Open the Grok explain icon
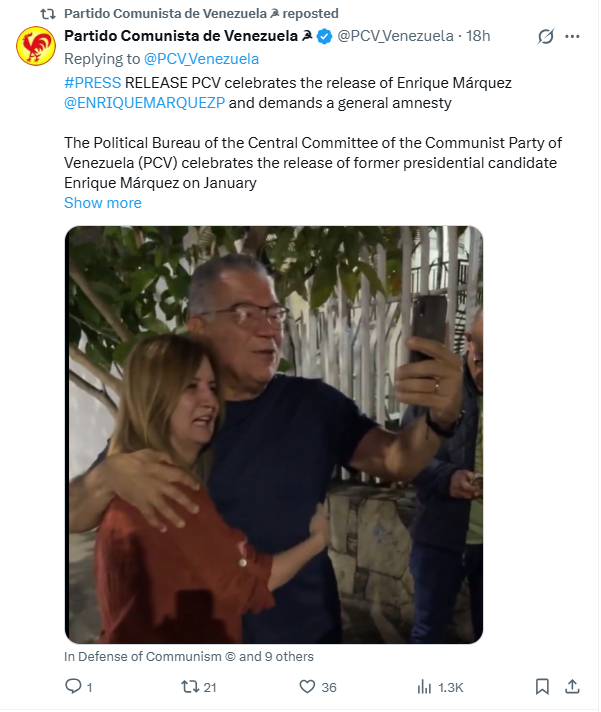601x712 pixels. [x=546, y=37]
